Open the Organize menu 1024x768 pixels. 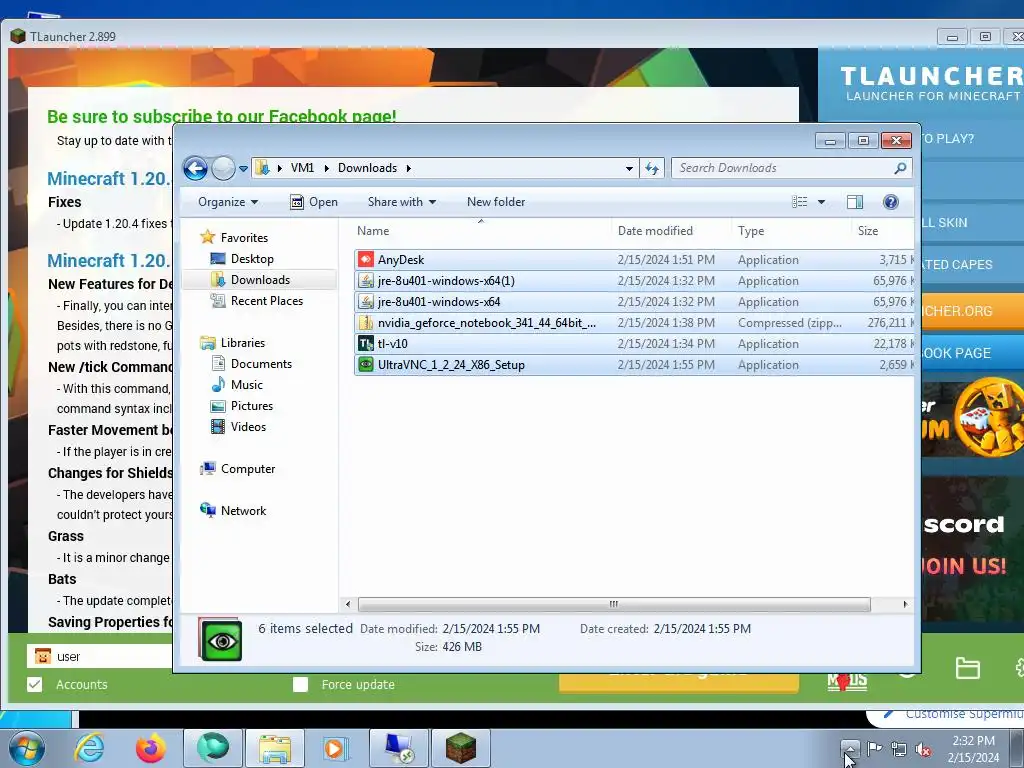click(228, 202)
